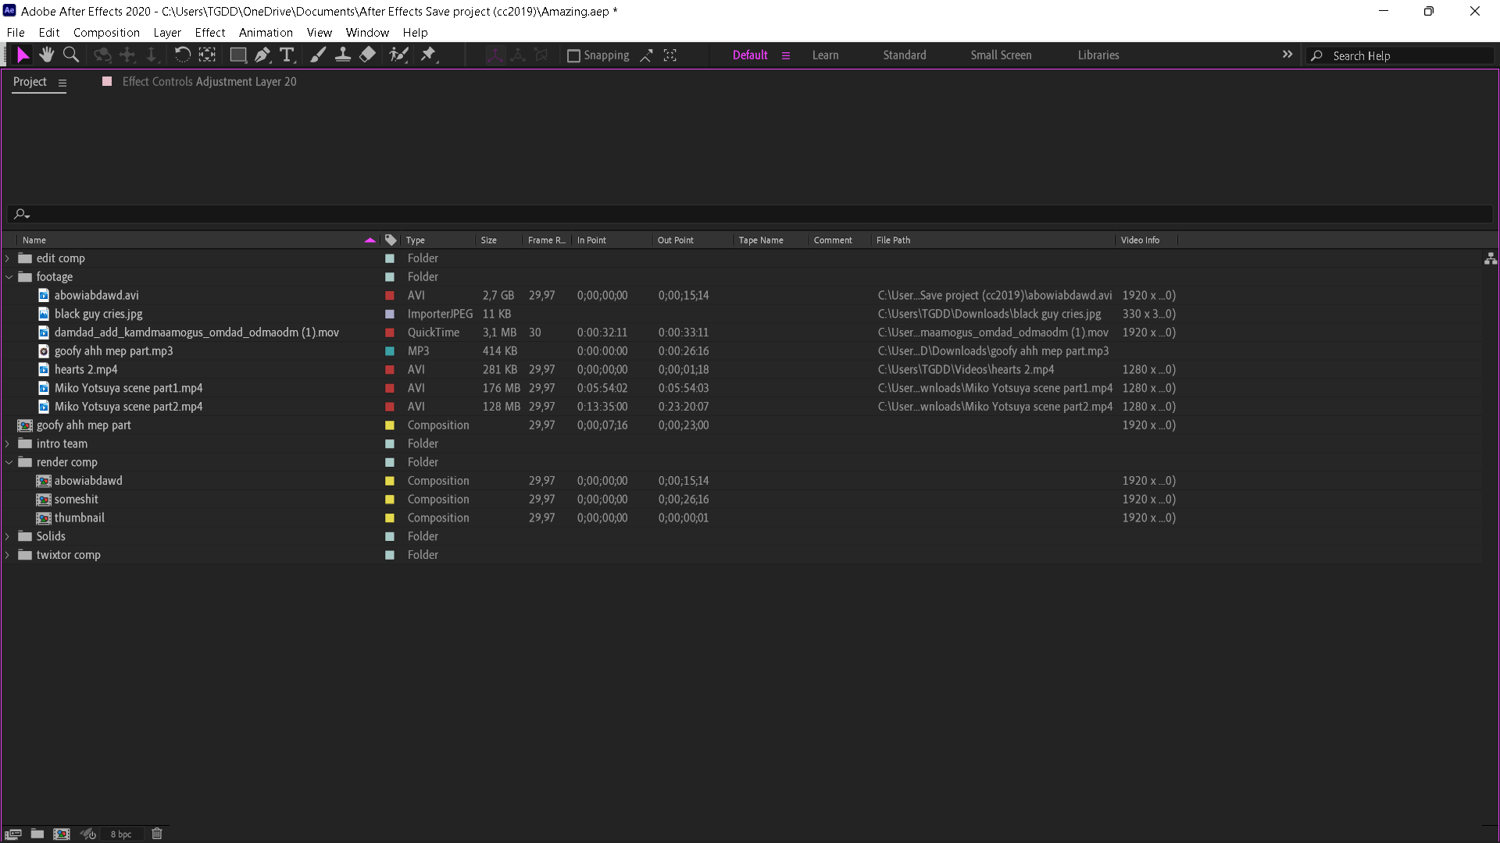Viewport: 1500px width, 843px height.
Task: Select black guy cries.jpg footage item
Action: click(98, 314)
